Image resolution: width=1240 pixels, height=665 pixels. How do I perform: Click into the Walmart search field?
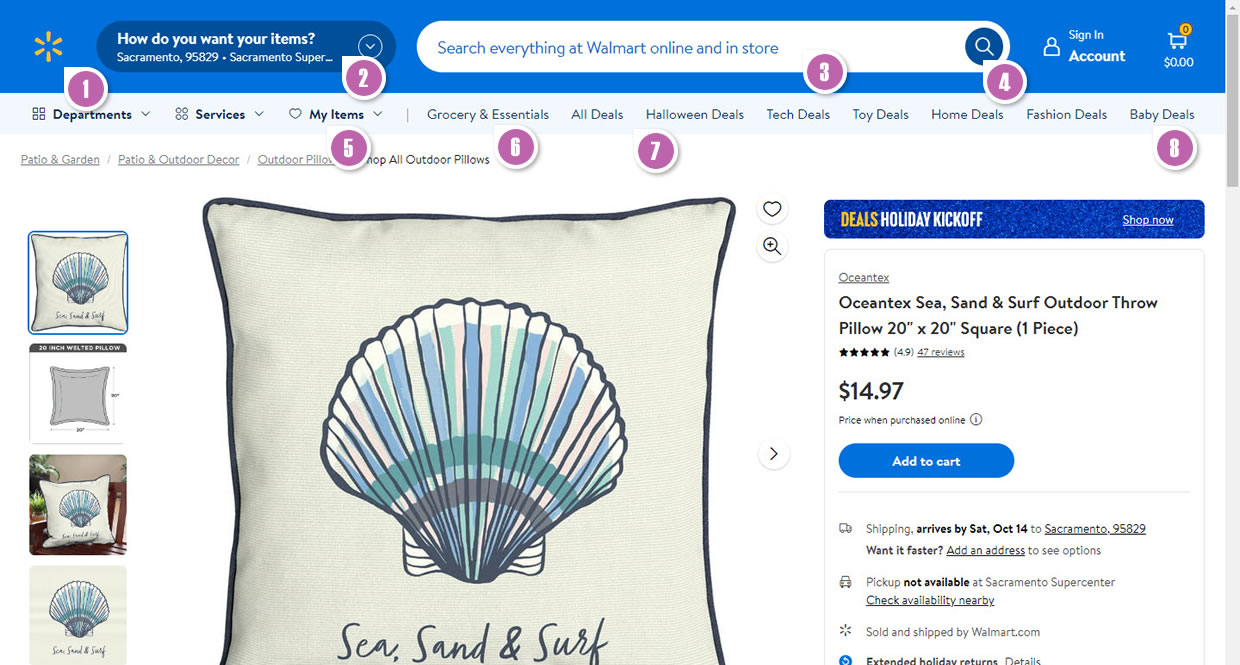(680, 48)
